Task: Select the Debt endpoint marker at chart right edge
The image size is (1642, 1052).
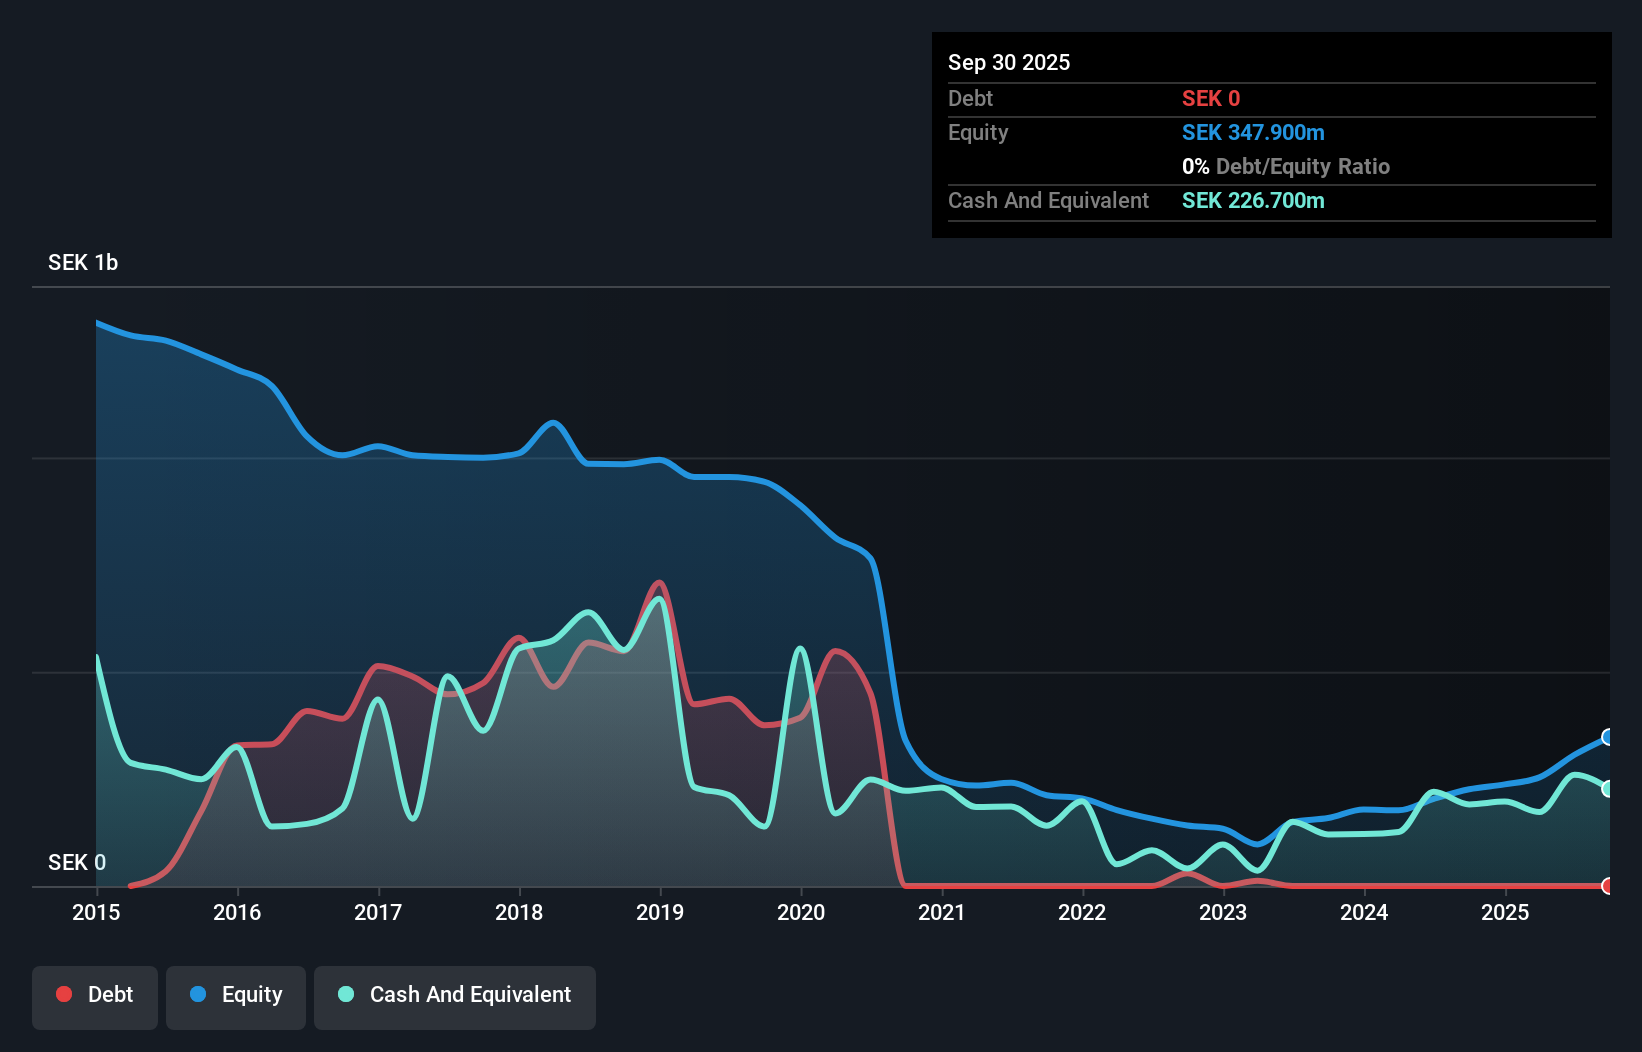Action: (x=1608, y=886)
